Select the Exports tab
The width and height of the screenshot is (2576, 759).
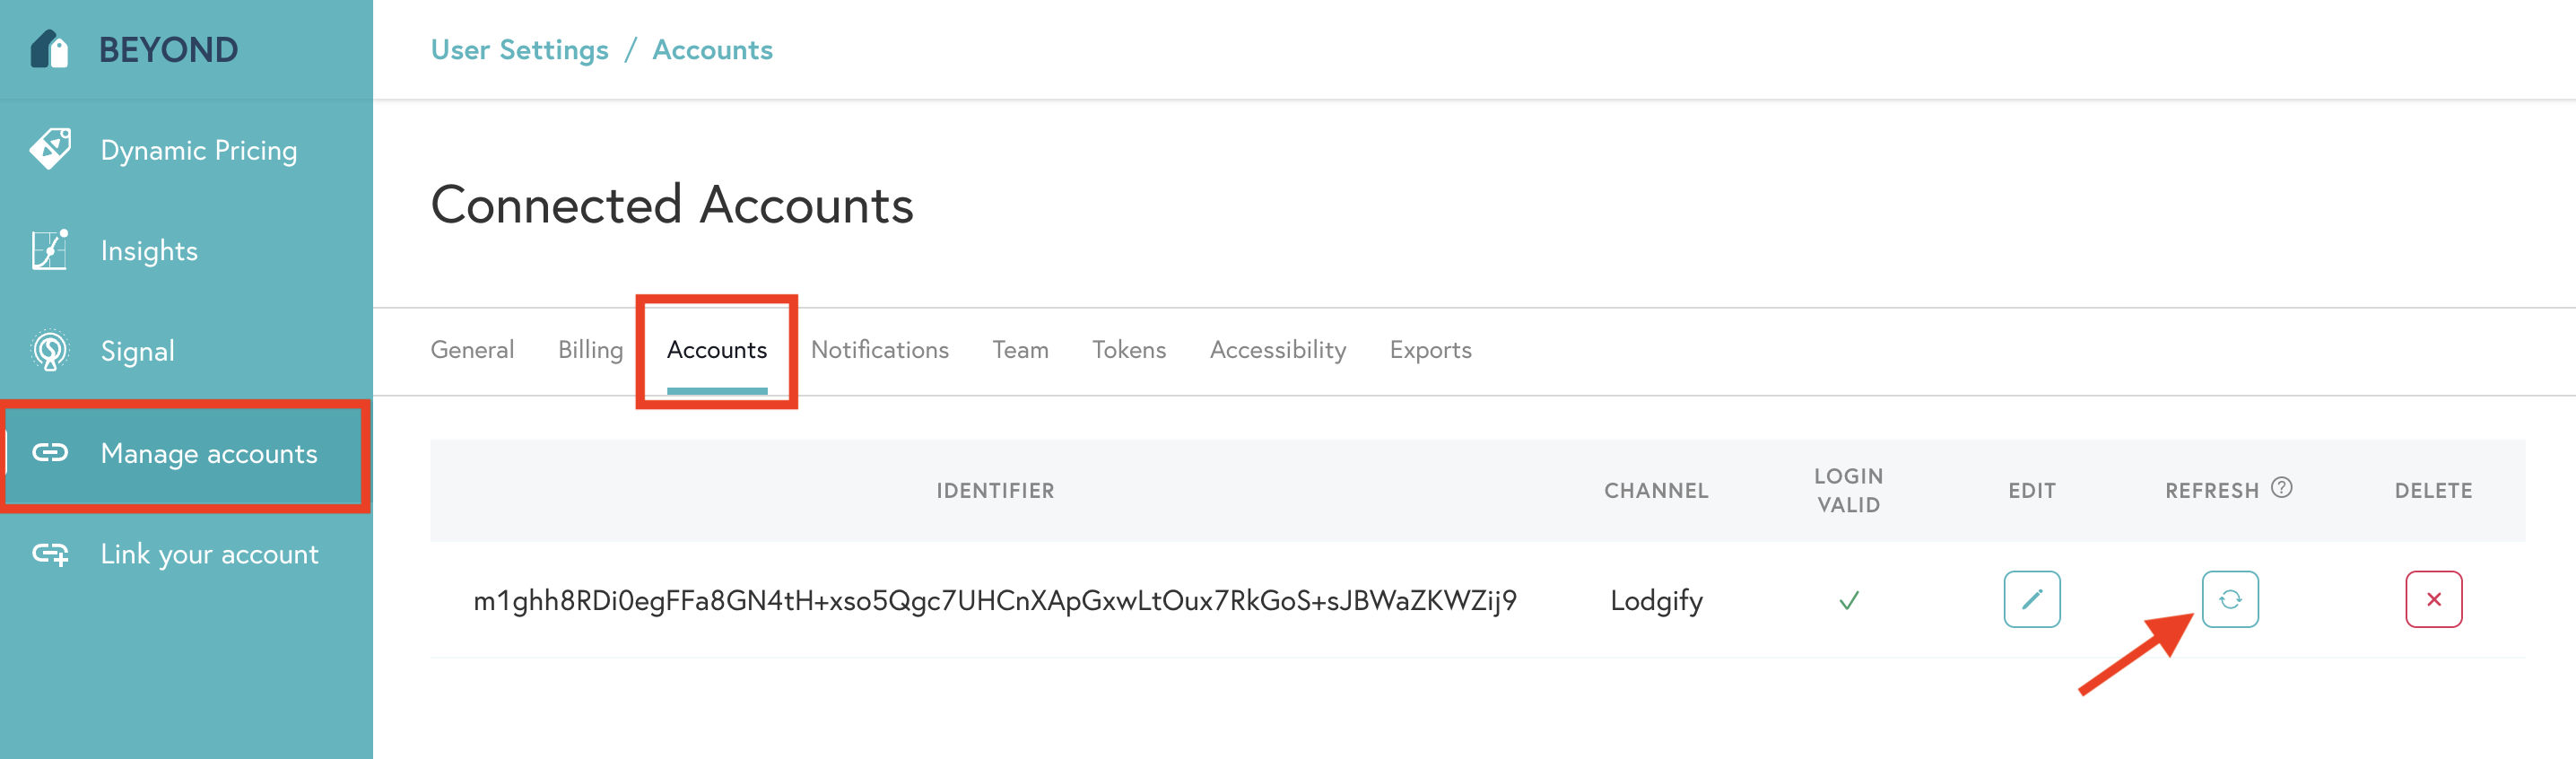[x=1430, y=350]
